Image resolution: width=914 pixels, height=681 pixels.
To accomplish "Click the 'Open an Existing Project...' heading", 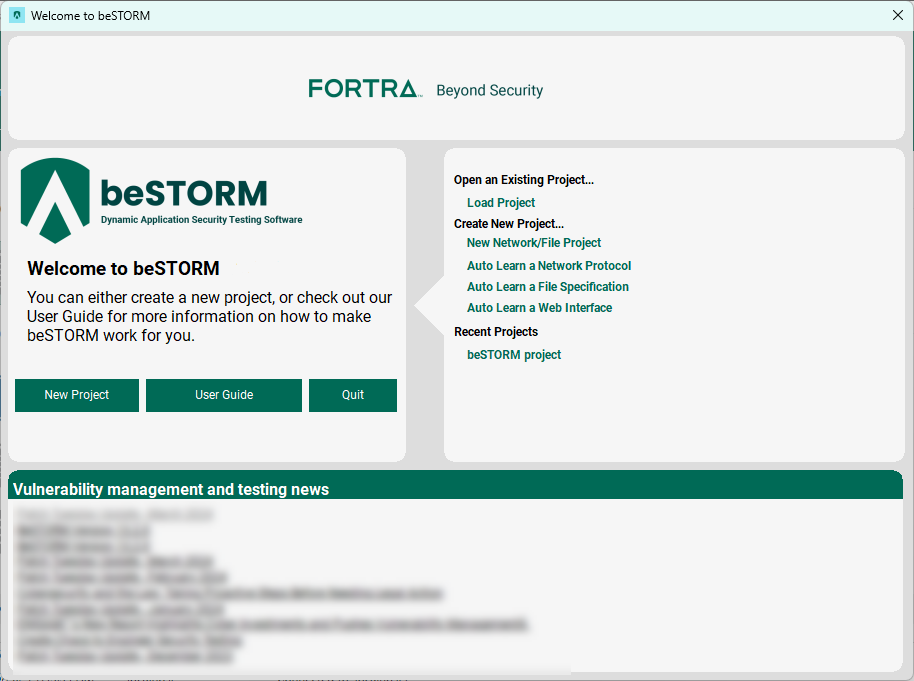I will tap(524, 180).
